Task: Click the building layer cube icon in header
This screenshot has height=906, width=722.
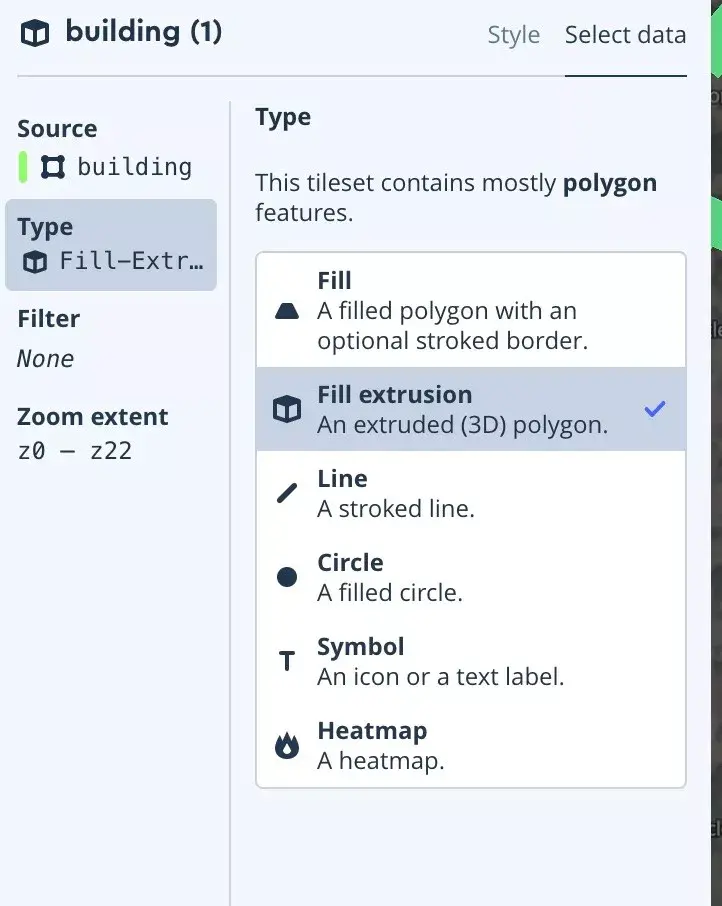Action: pos(35,33)
